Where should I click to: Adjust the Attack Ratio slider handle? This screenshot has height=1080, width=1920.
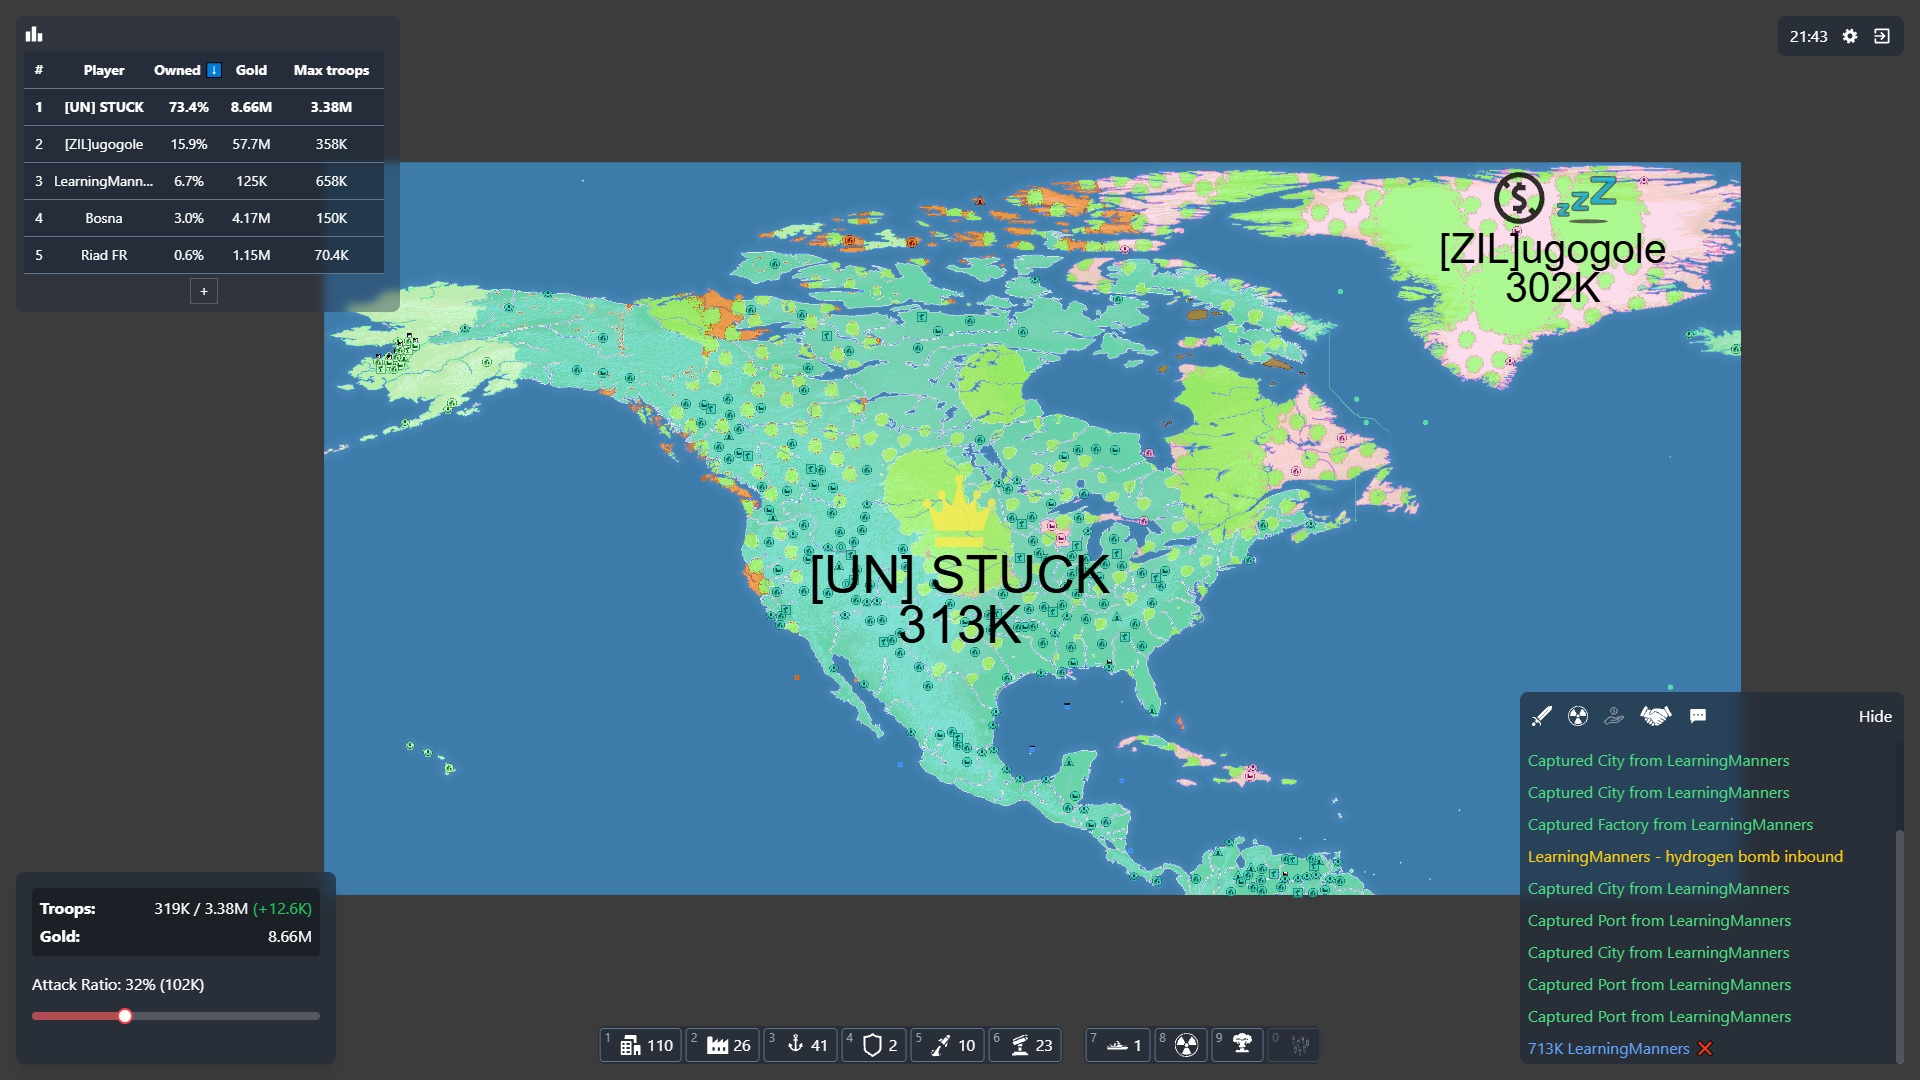point(125,1016)
